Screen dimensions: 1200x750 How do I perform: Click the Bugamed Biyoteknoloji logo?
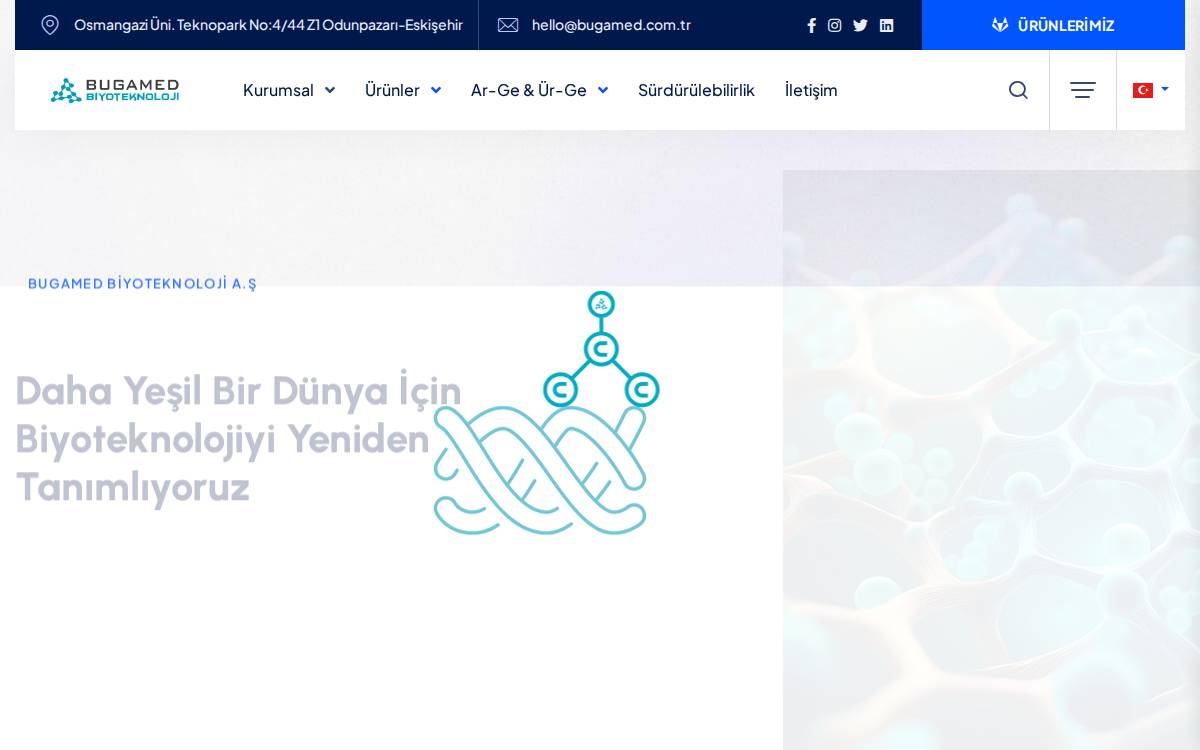[x=115, y=90]
